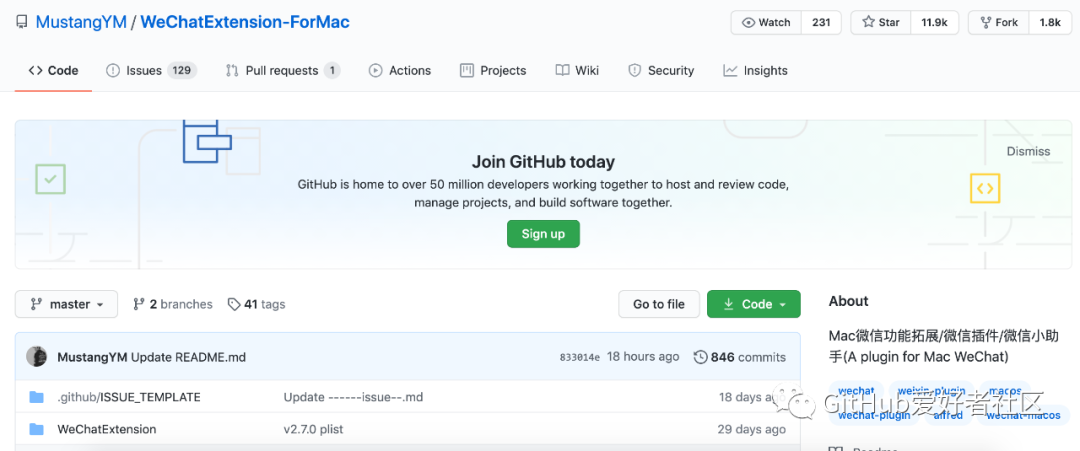The image size is (1080, 451).
Task: Click the Go to file button
Action: click(659, 304)
